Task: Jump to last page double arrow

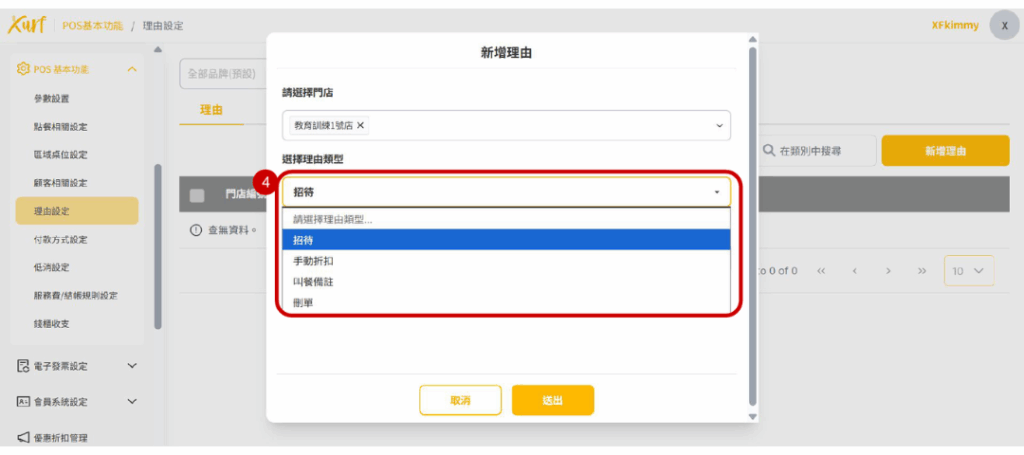Action: point(921,271)
